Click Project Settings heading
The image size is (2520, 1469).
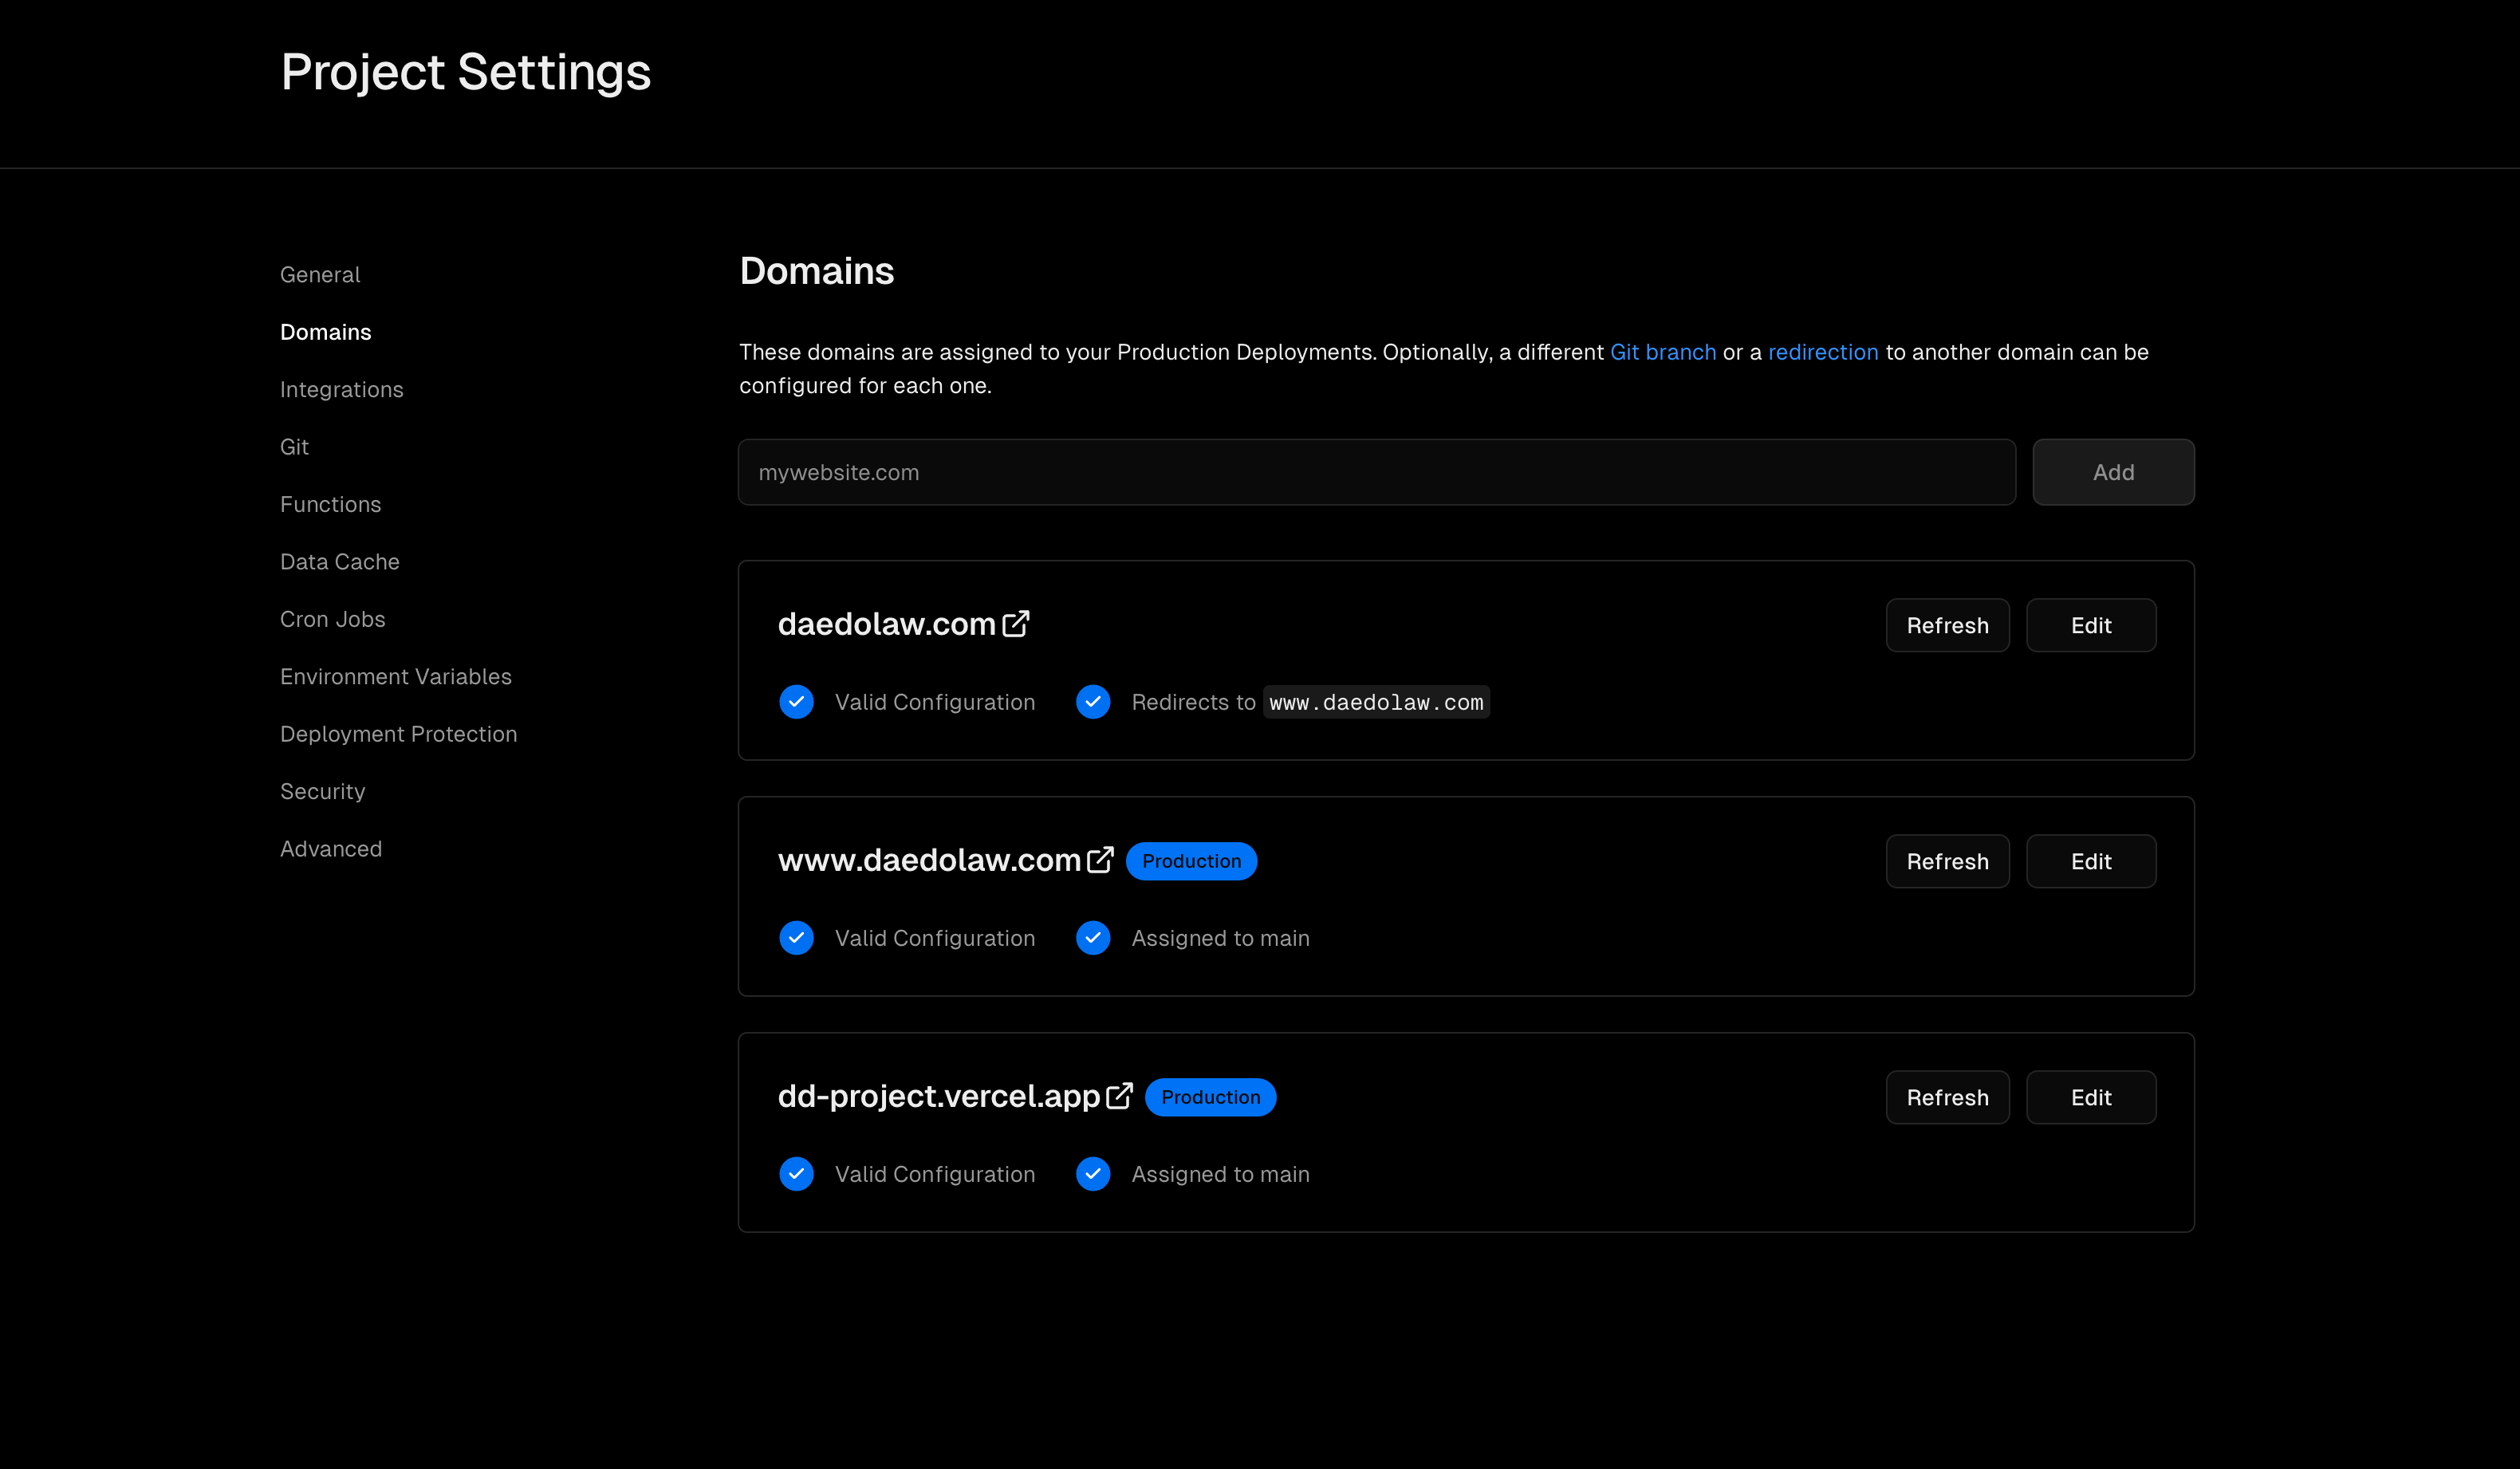point(466,72)
